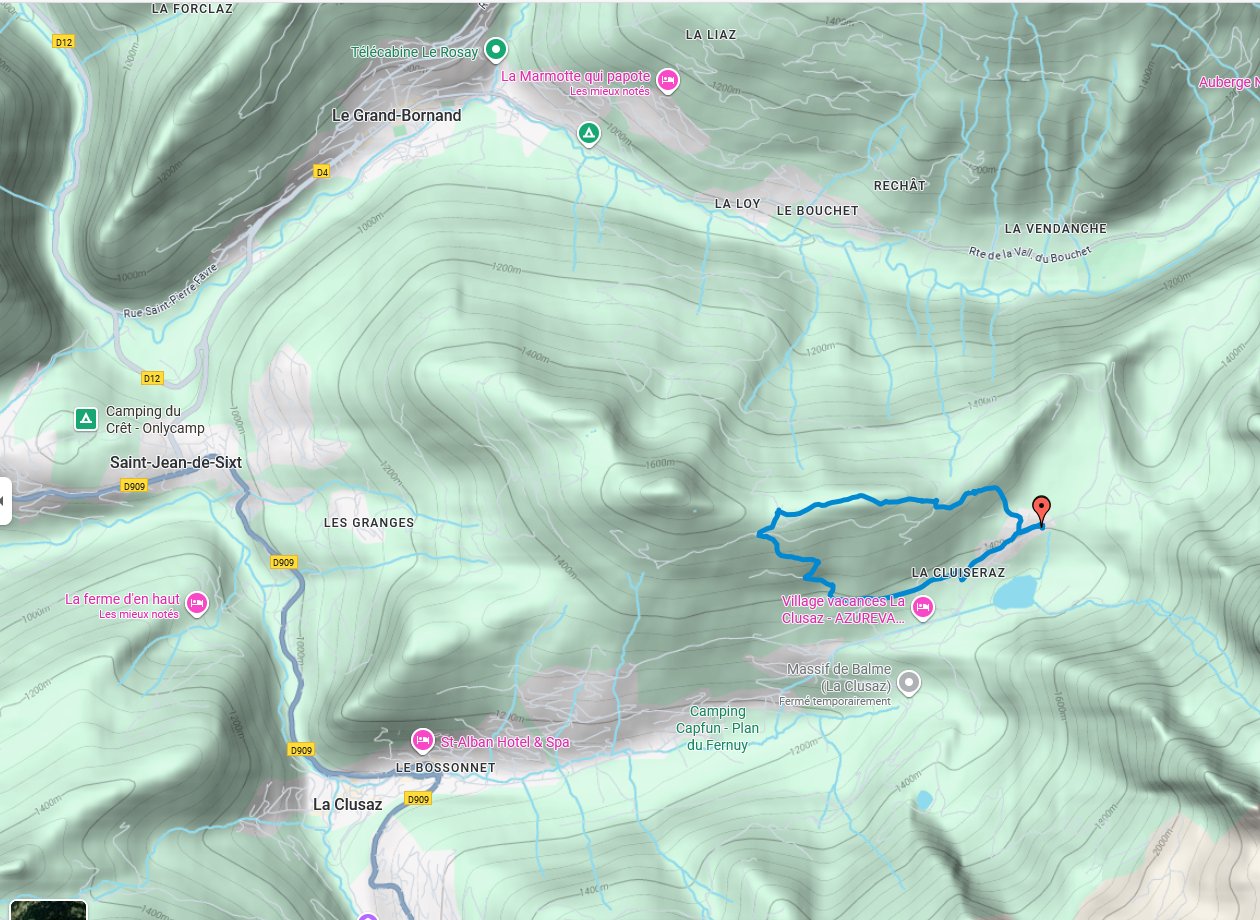Expand the collapsed side panel arrow
The image size is (1260, 920).
tap(5, 500)
